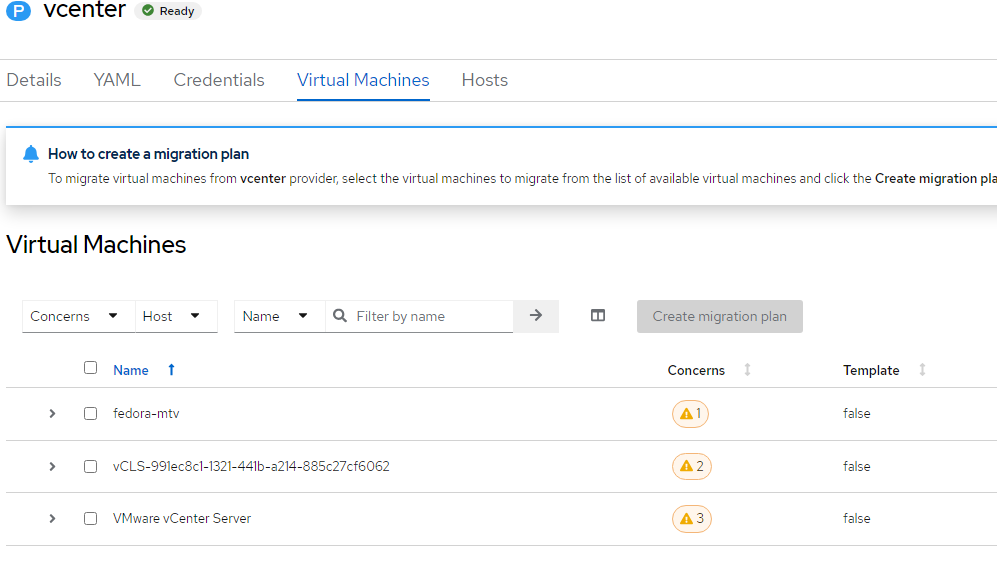Open the Host filter dropdown

coord(176,316)
